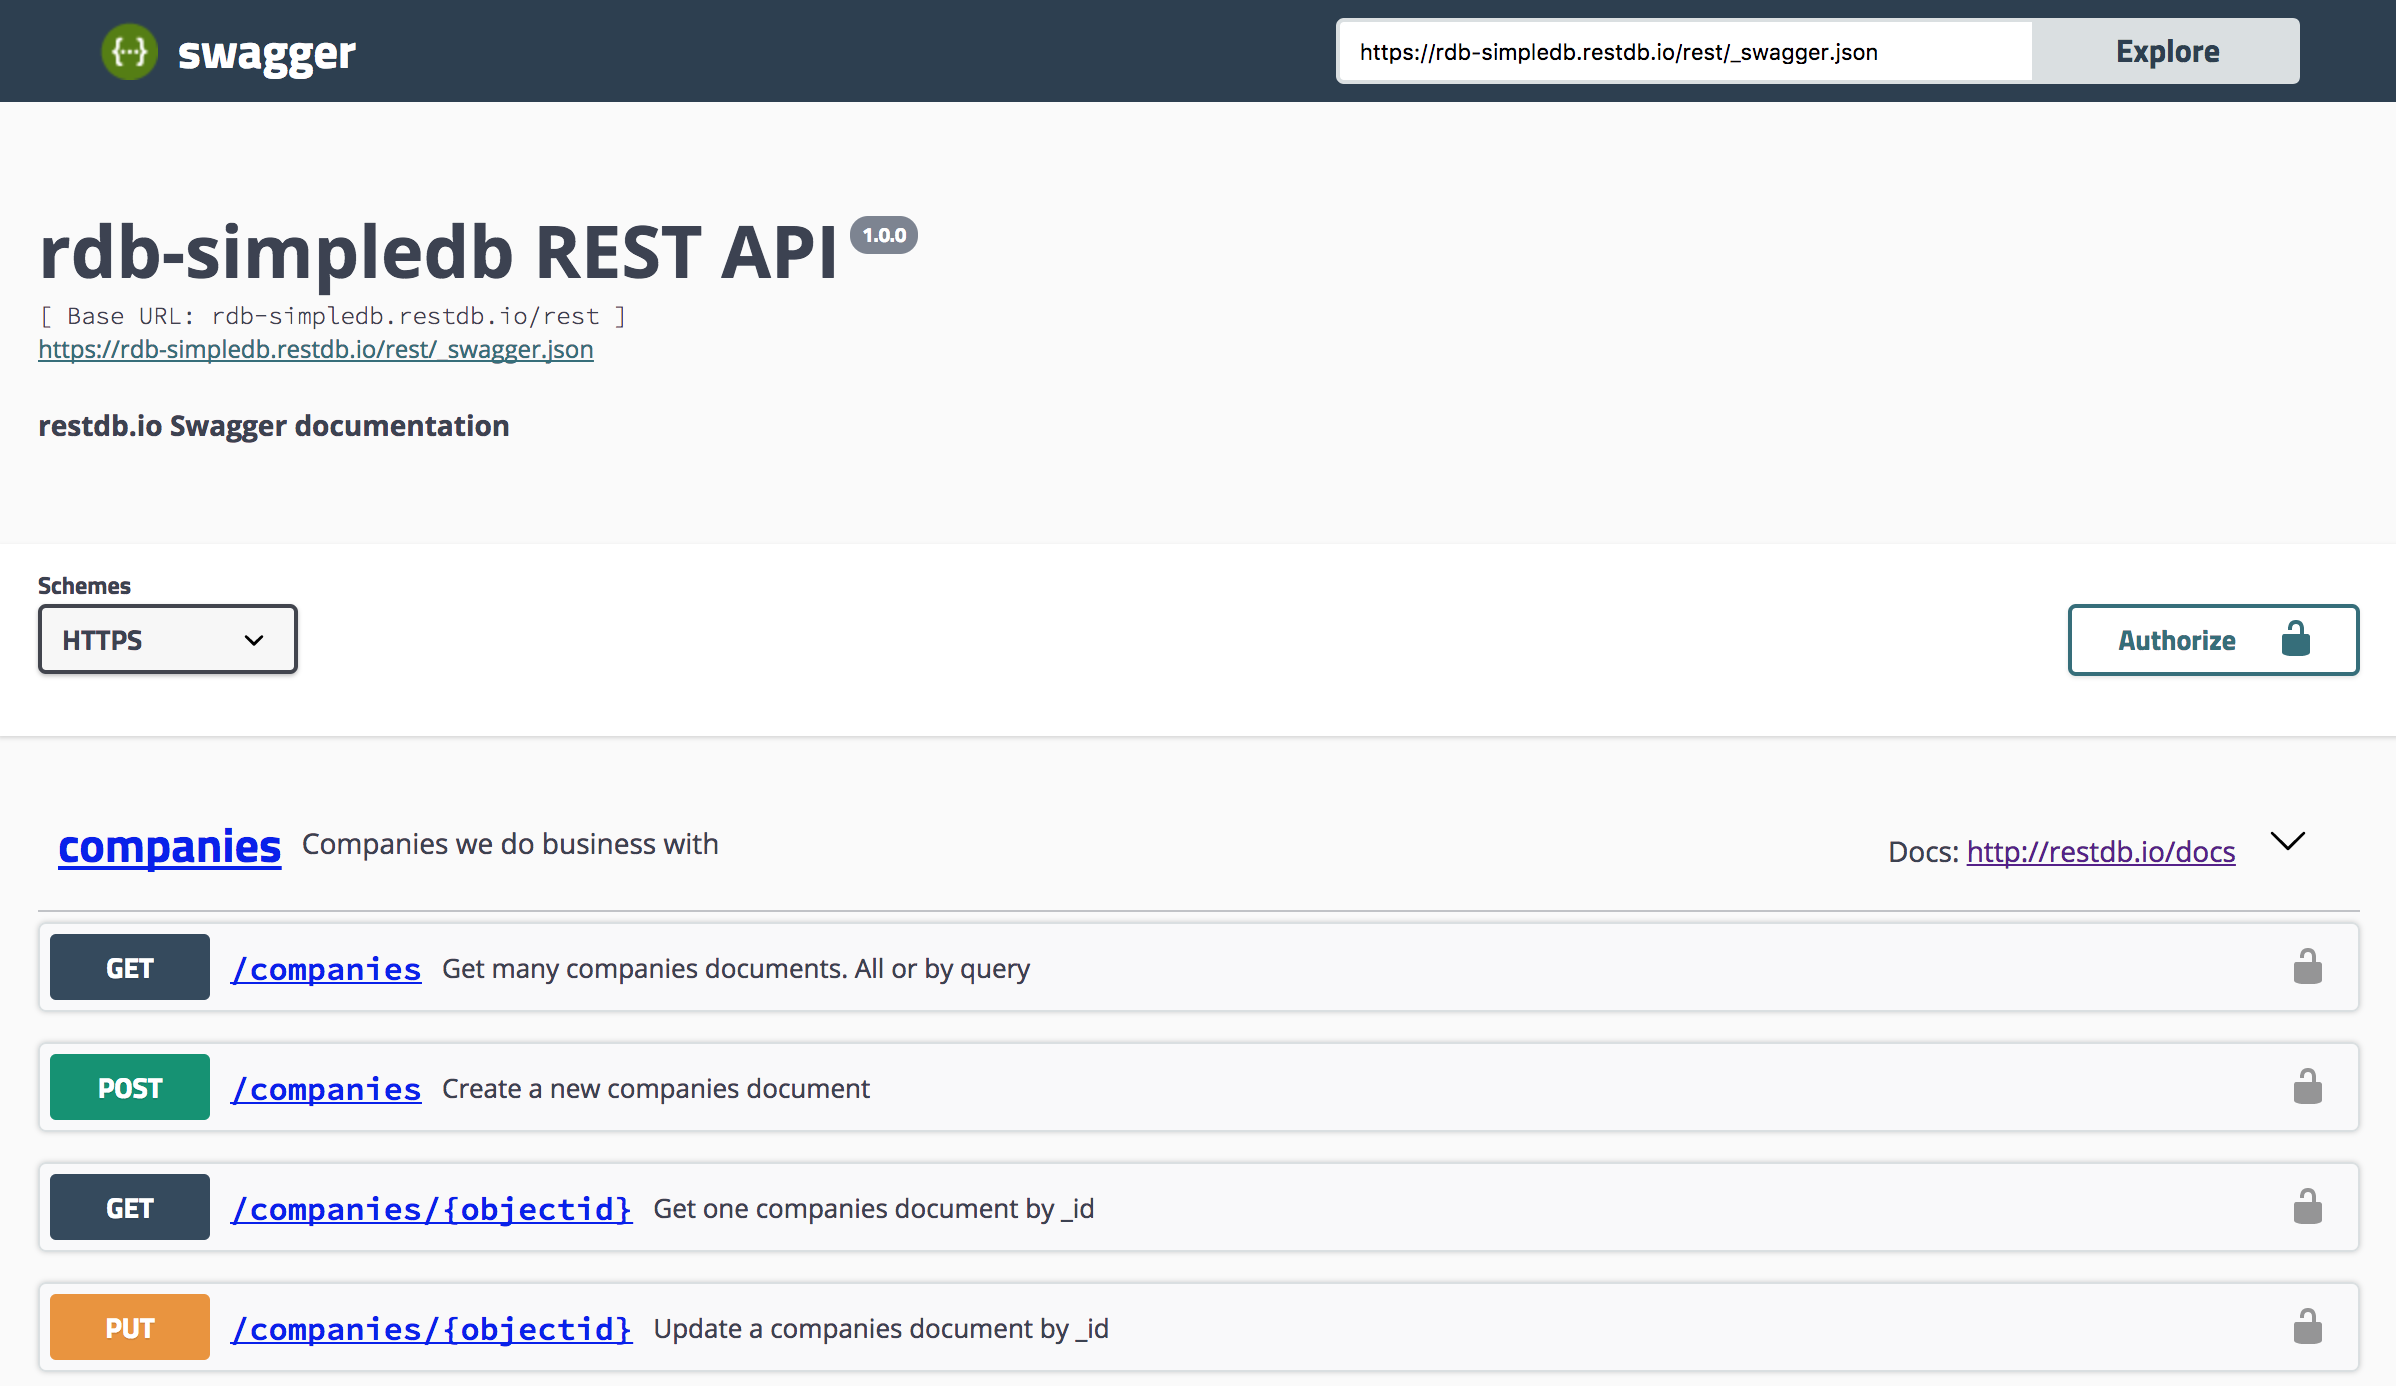Image resolution: width=2396 pixels, height=1386 pixels.
Task: Click the padlock on GET /companies row
Action: coord(2308,966)
